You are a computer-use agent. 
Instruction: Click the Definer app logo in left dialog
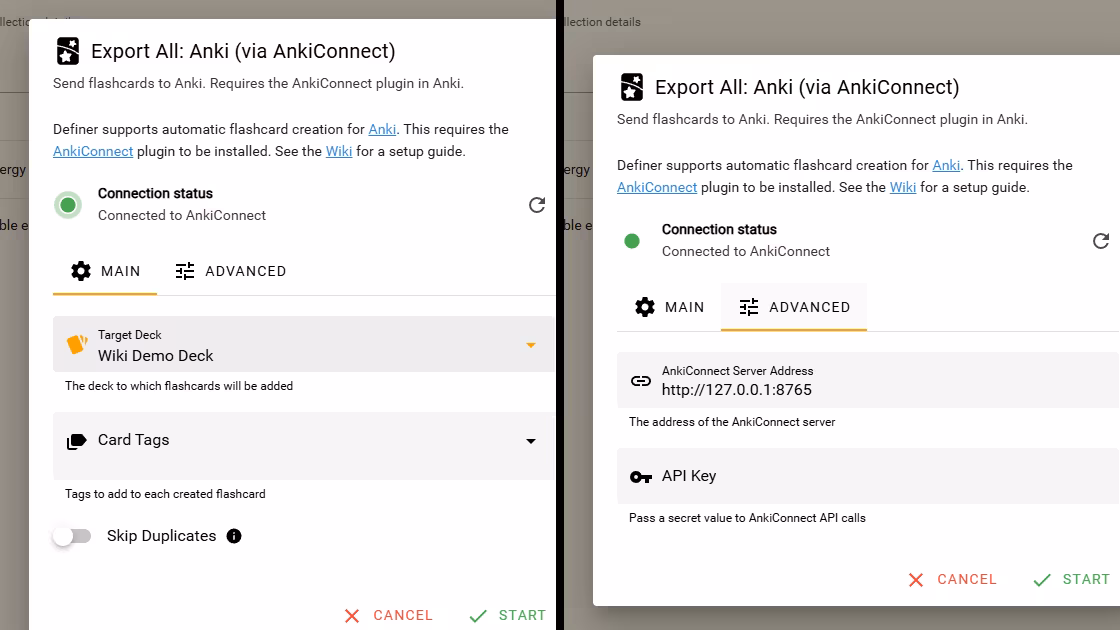pyautogui.click(x=68, y=51)
